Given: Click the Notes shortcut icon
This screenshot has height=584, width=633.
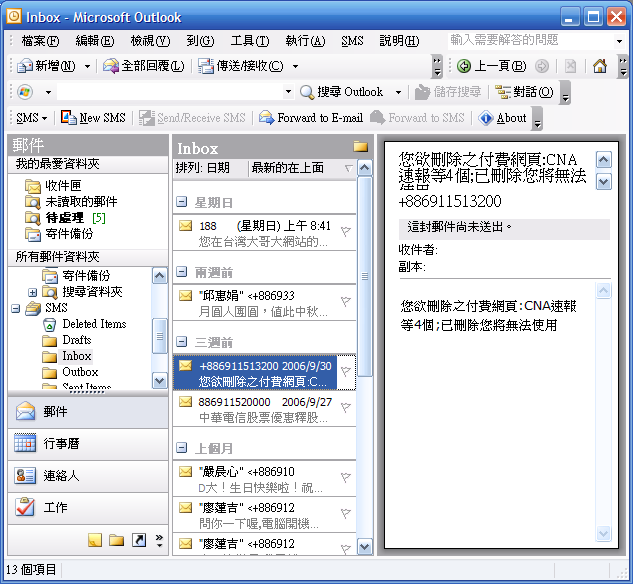Looking at the screenshot, I should coord(95,540).
